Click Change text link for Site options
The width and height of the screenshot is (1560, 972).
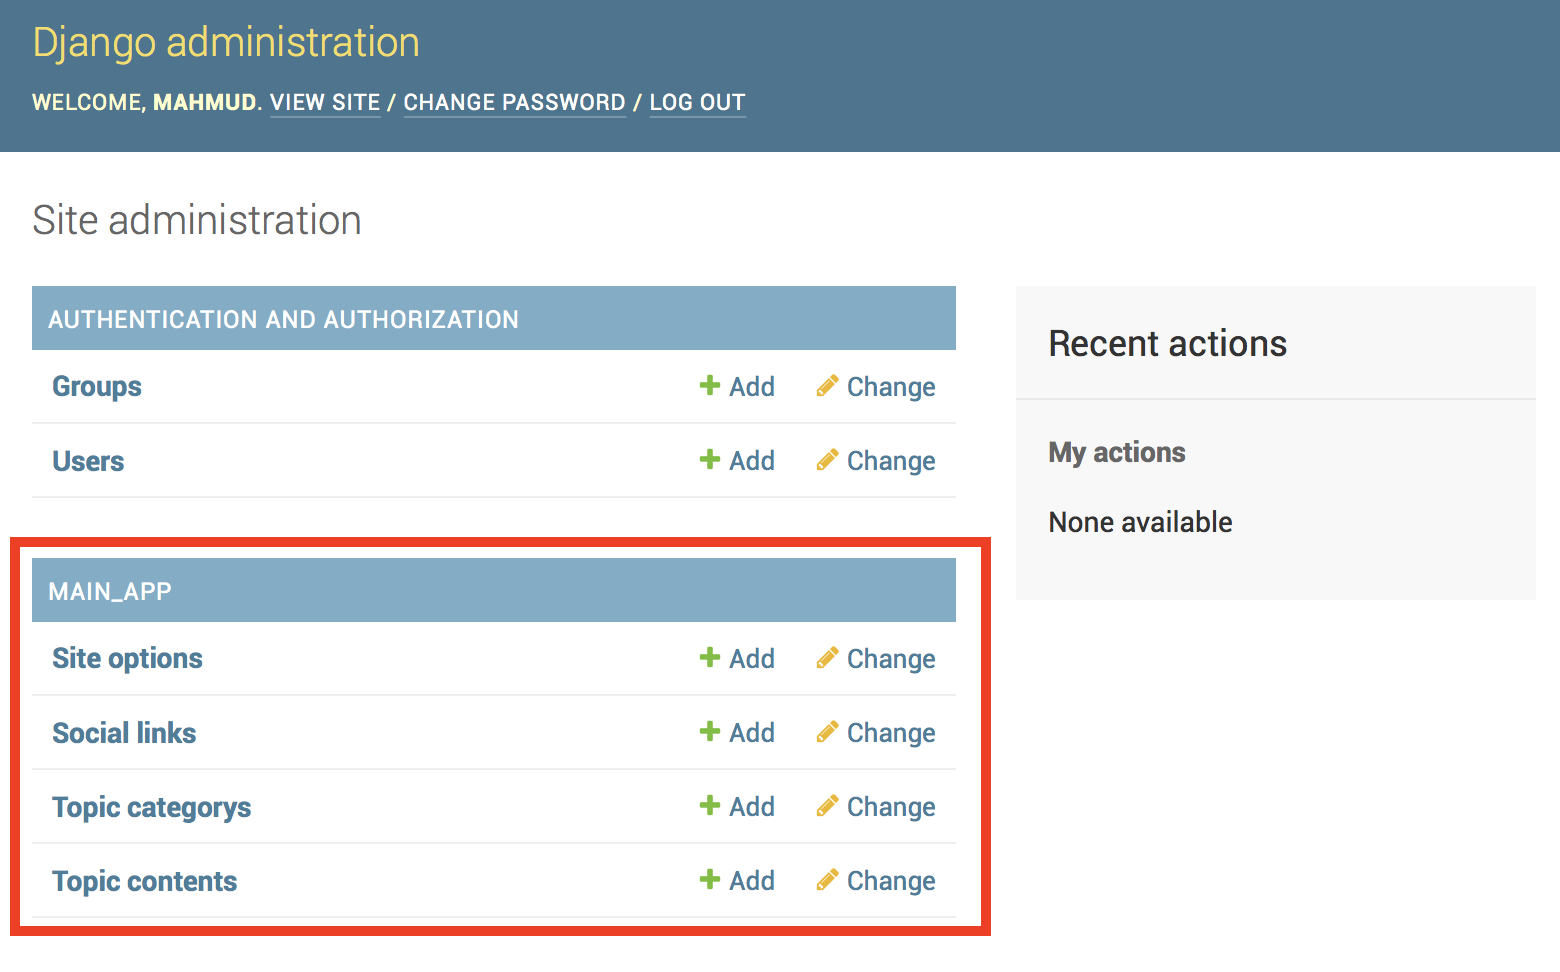click(x=891, y=659)
